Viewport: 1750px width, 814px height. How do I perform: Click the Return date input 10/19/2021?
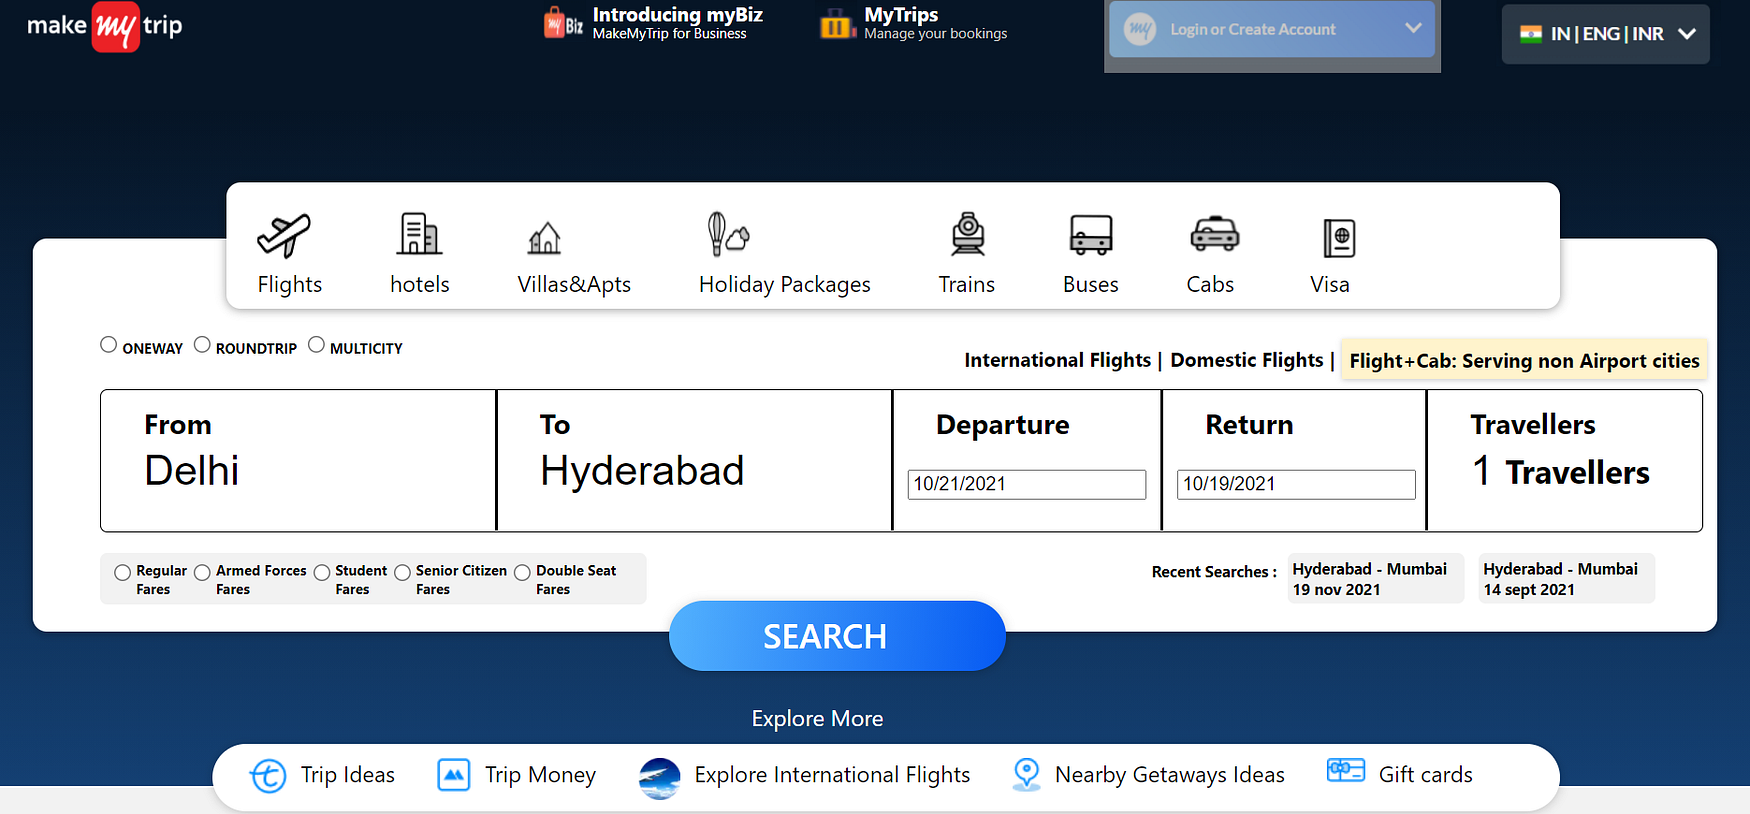pos(1296,484)
